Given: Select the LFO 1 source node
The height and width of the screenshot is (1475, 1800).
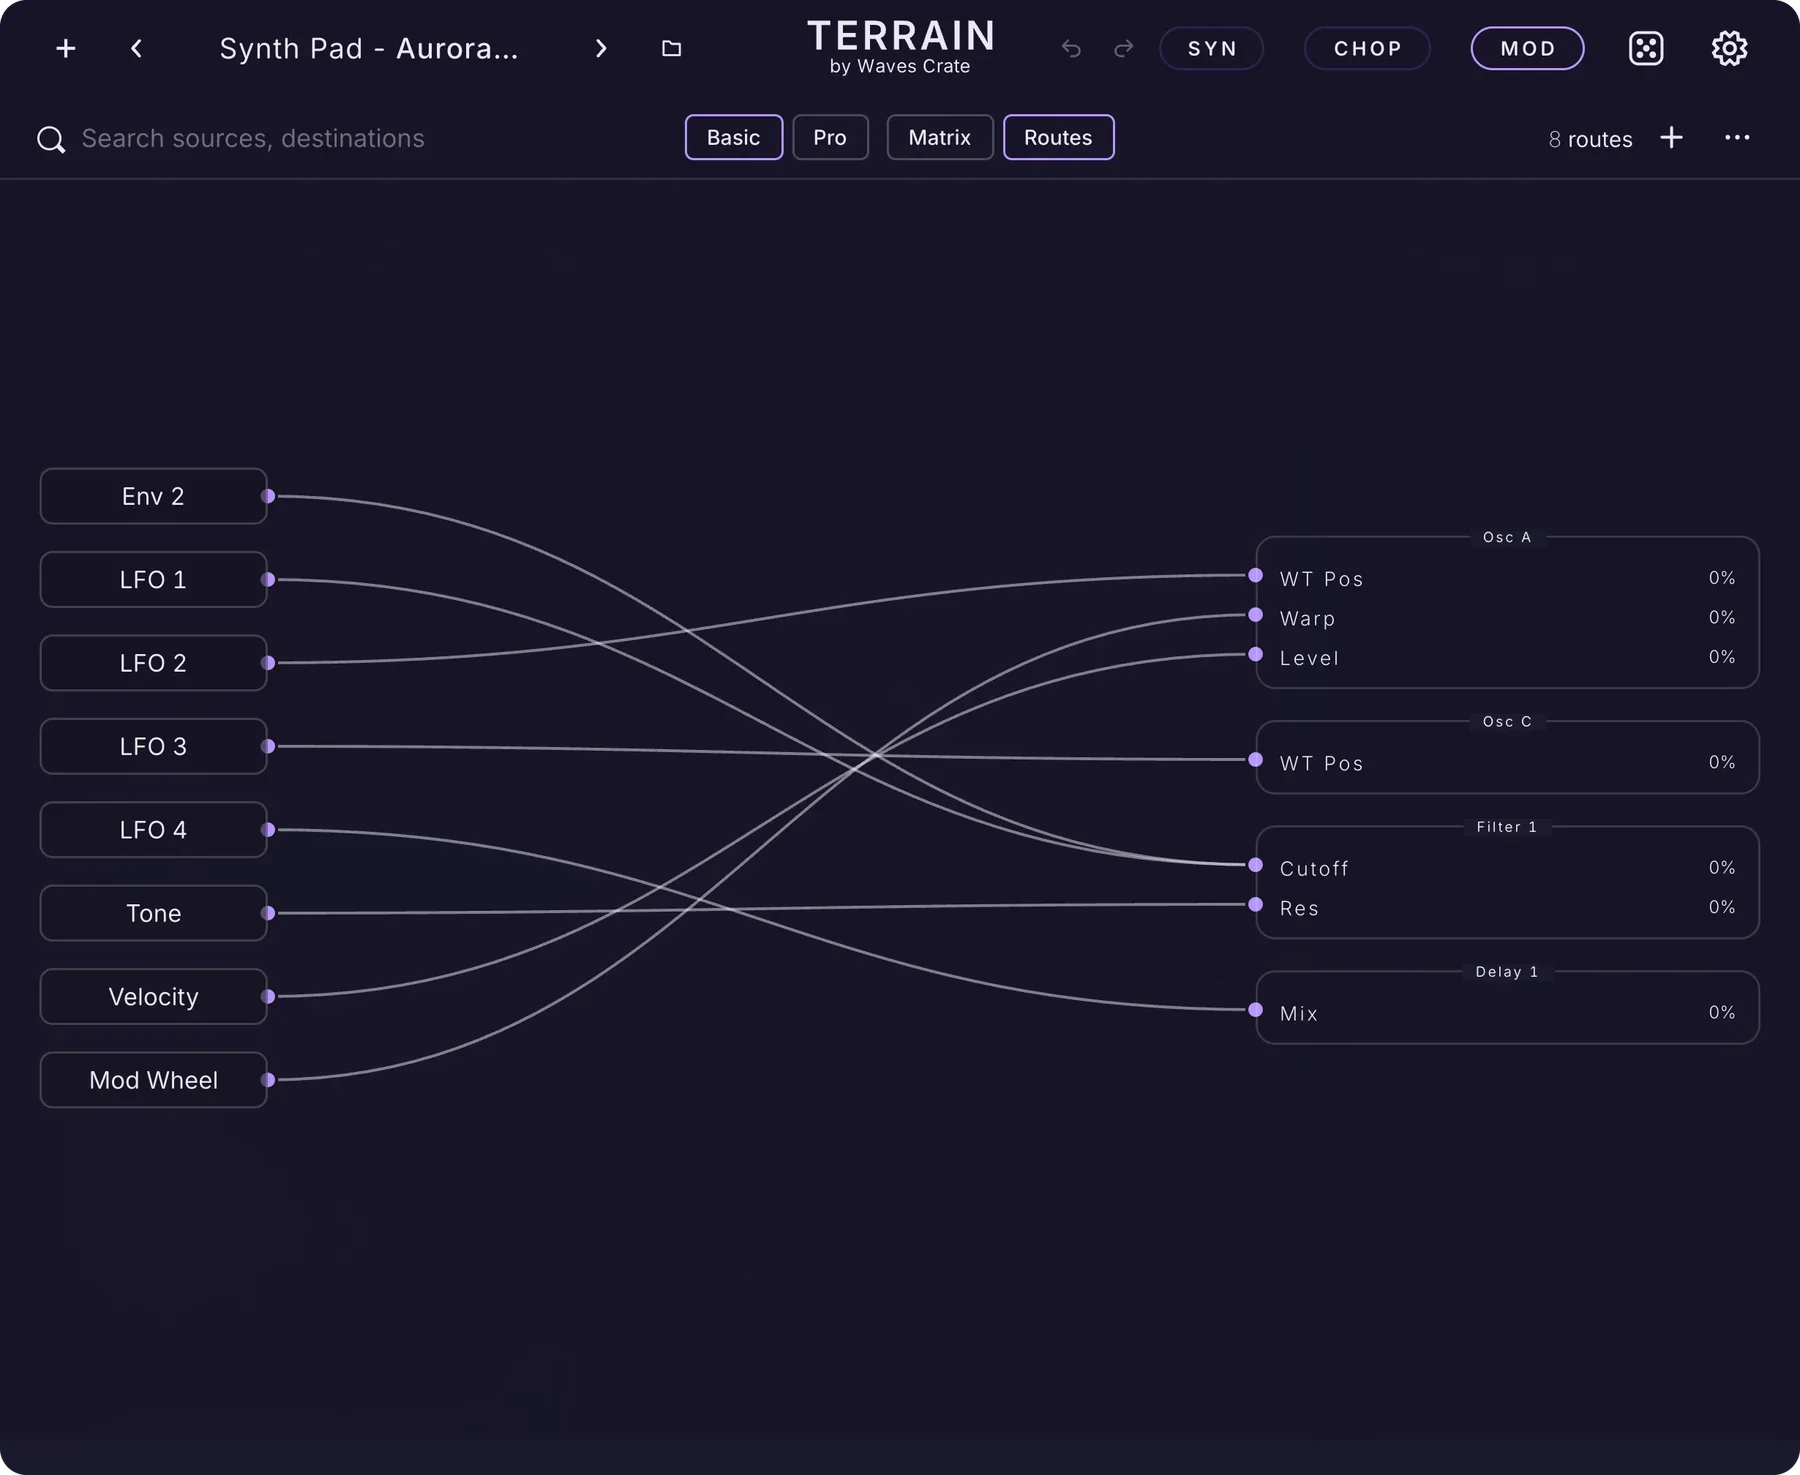Looking at the screenshot, I should (153, 580).
